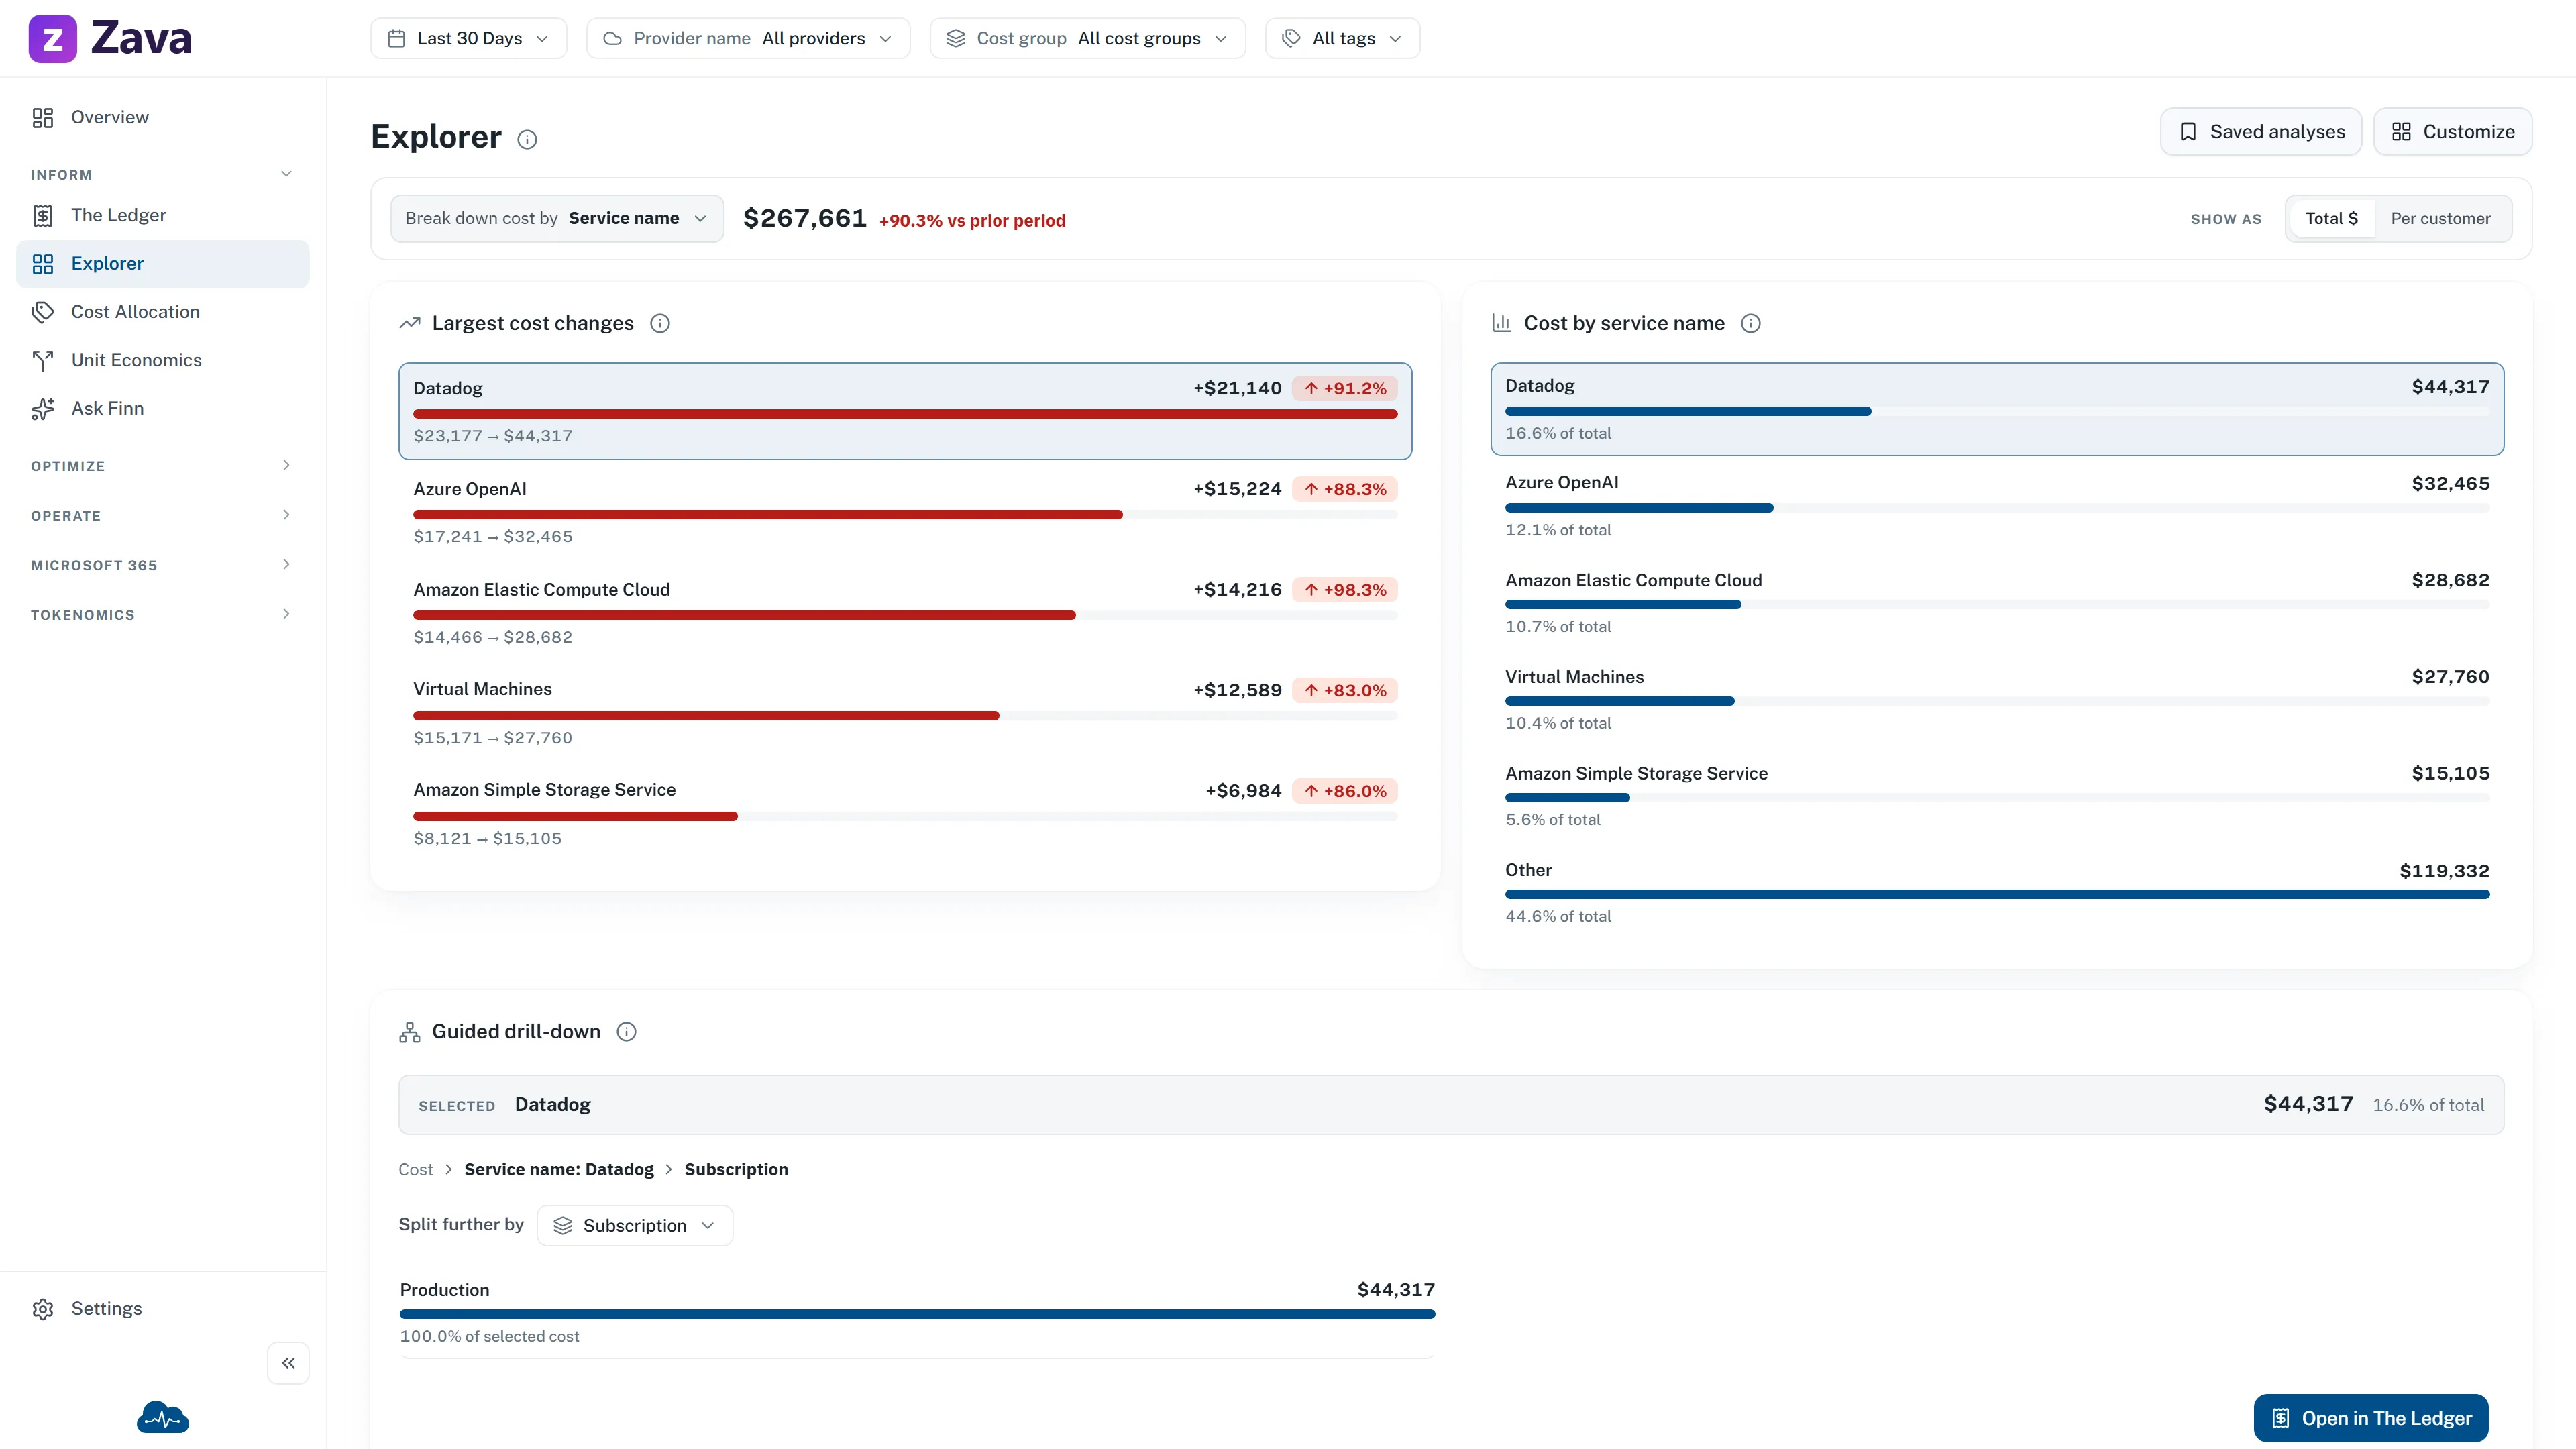Click the Explorer sidebar icon
The width and height of the screenshot is (2576, 1449).
click(42, 264)
